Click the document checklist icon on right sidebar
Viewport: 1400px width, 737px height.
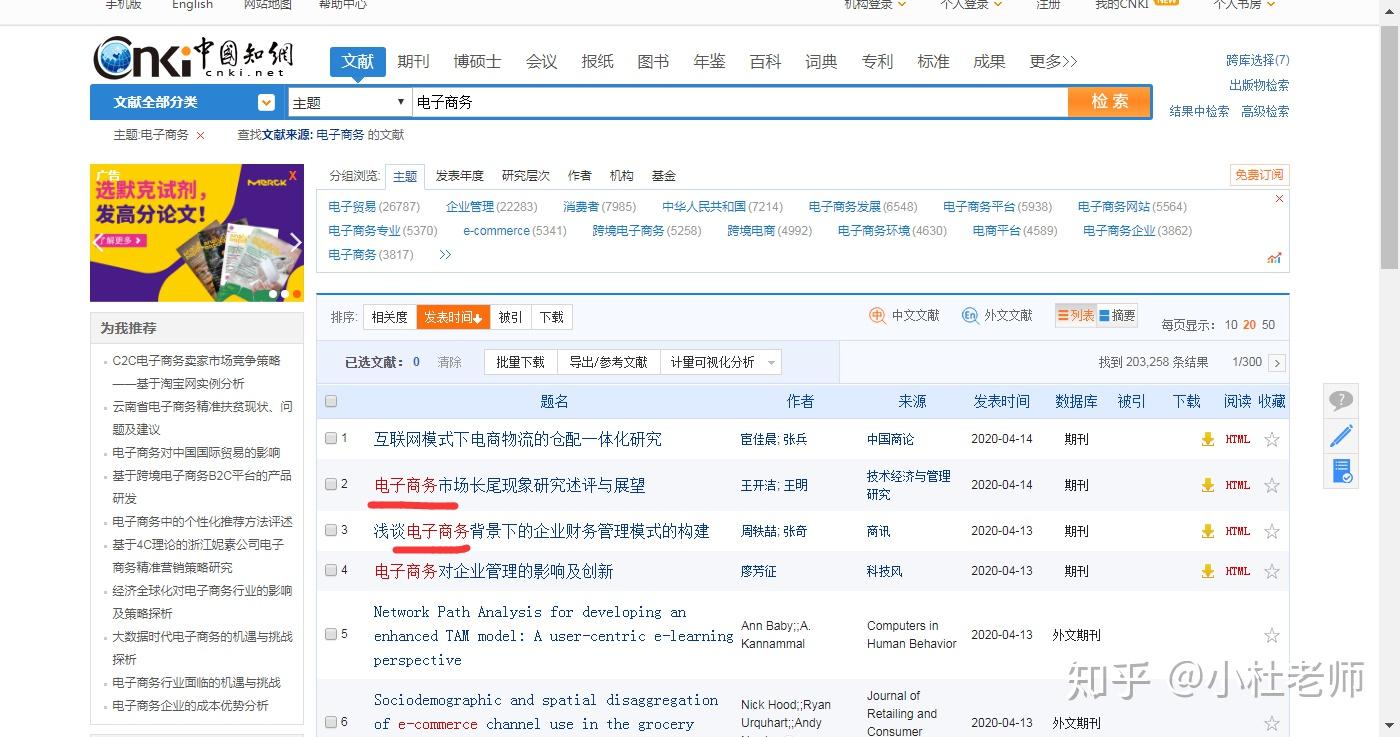click(1341, 471)
